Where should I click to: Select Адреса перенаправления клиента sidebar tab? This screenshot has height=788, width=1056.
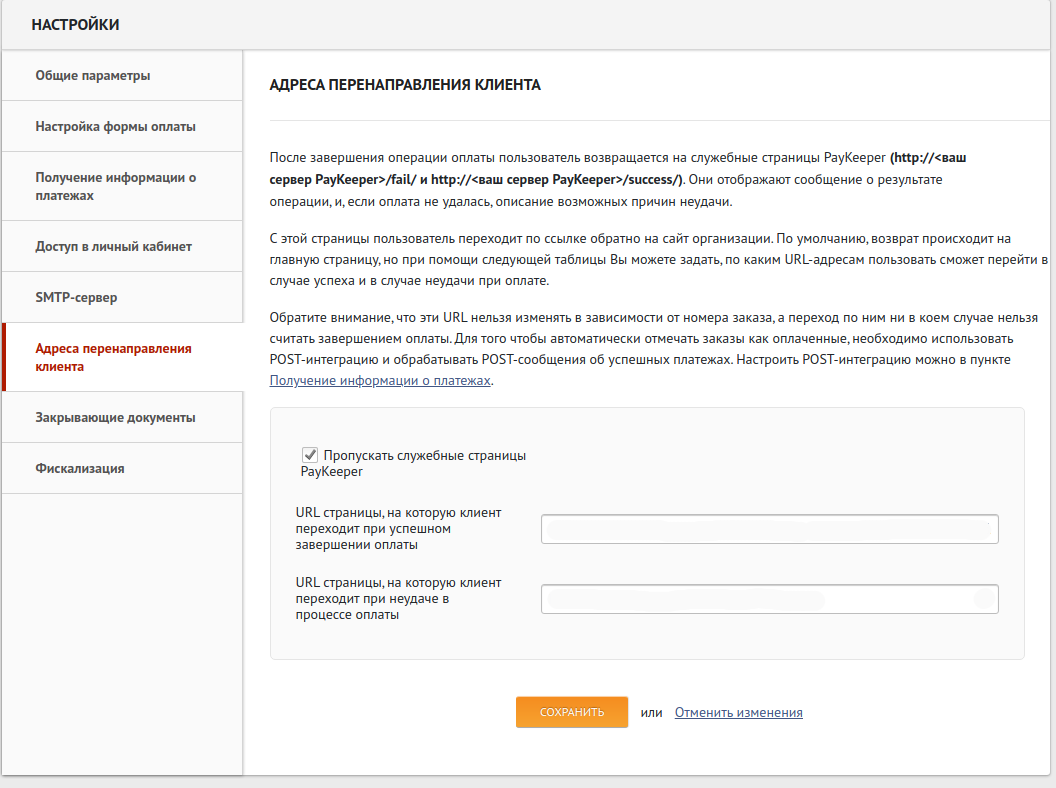tap(113, 357)
